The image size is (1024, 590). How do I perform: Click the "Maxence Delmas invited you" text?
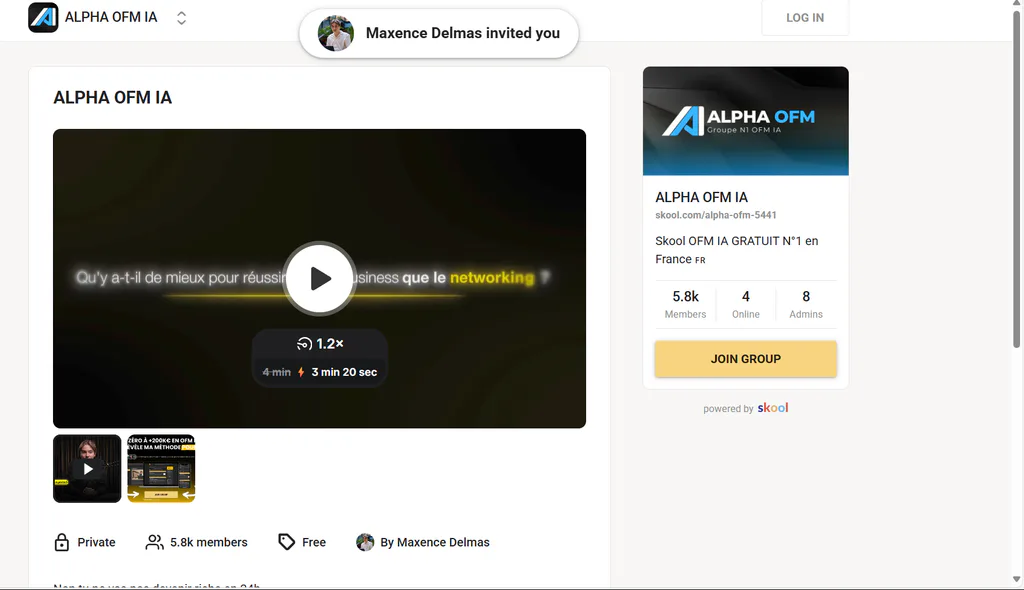point(462,33)
